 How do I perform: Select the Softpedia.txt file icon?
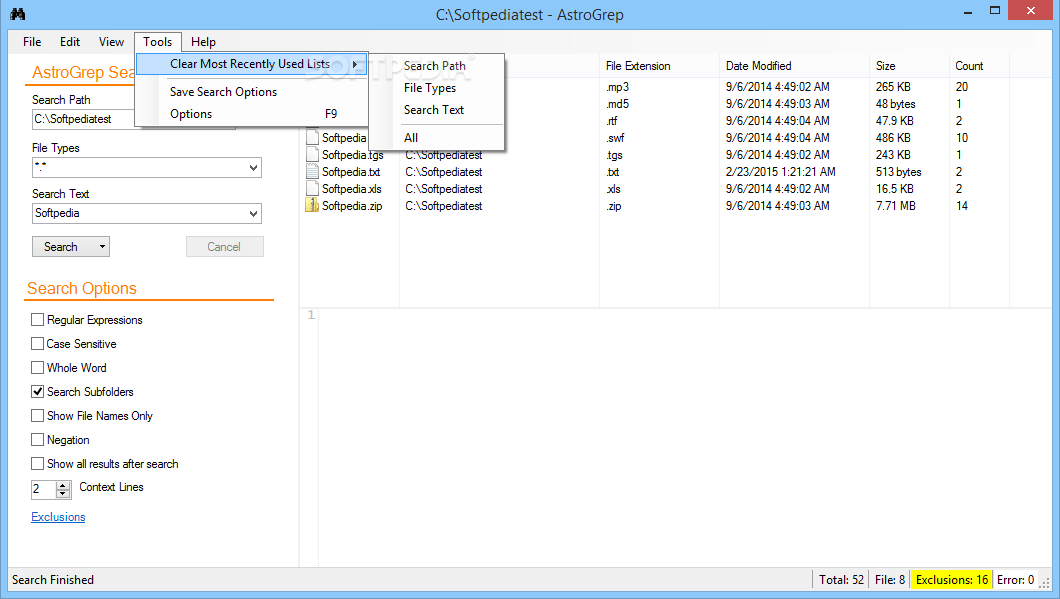point(312,172)
